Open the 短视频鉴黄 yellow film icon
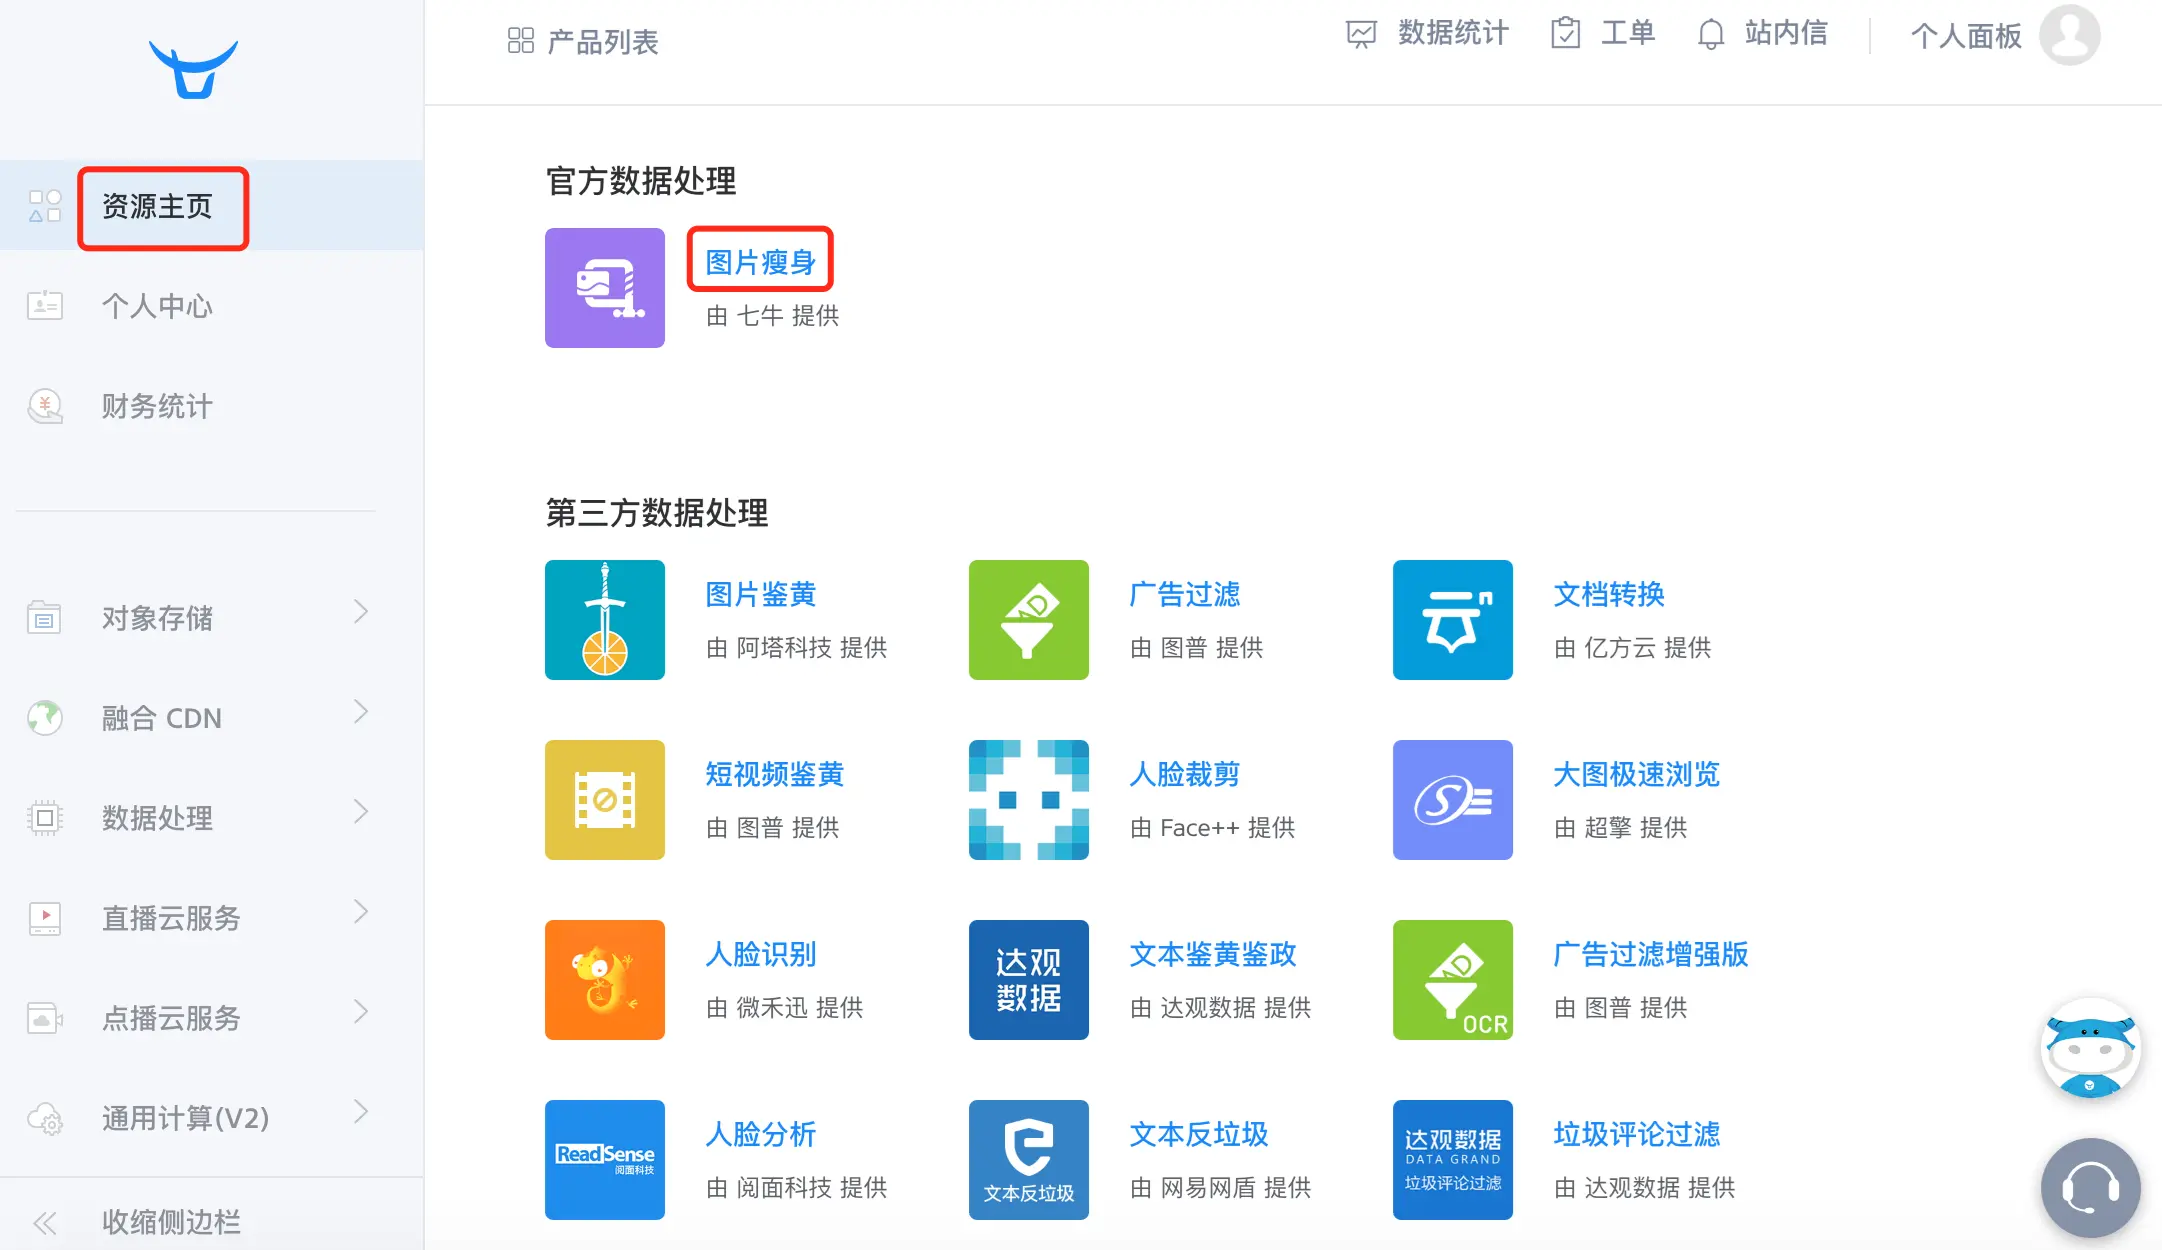The width and height of the screenshot is (2162, 1250). click(x=605, y=800)
